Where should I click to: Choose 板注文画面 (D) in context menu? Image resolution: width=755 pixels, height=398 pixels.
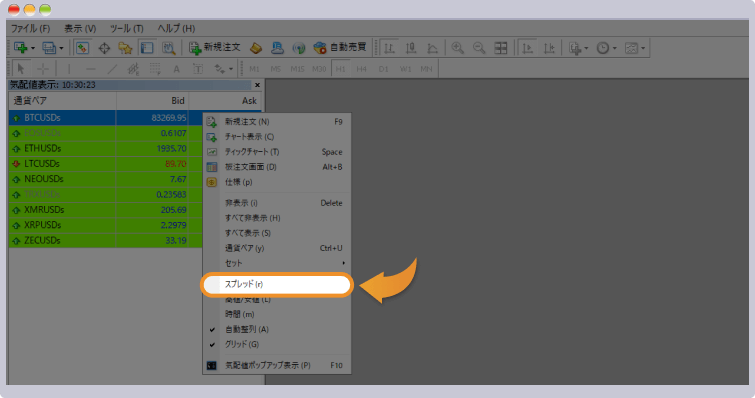click(x=277, y=167)
